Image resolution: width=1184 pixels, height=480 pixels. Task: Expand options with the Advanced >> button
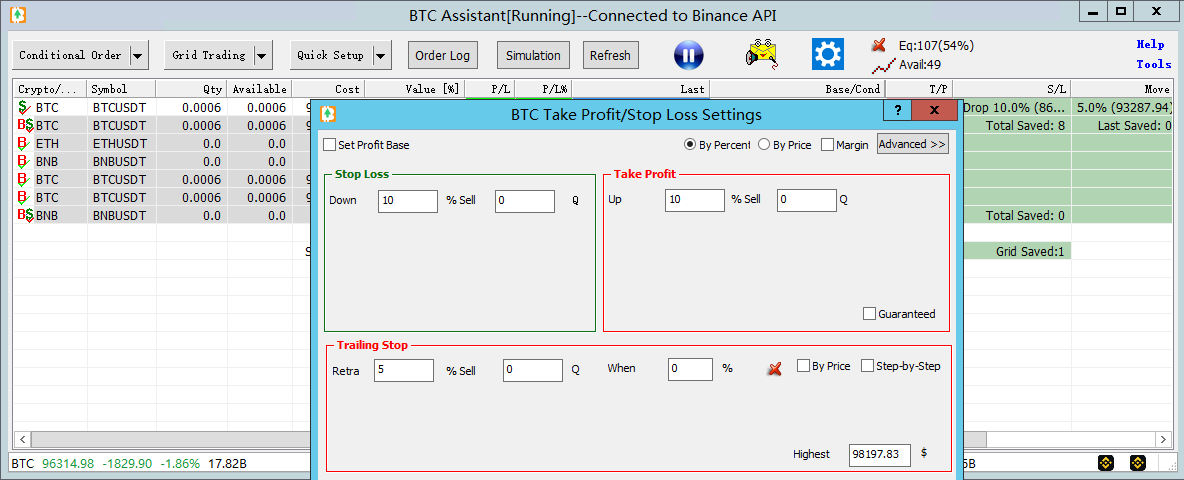pyautogui.click(x=912, y=143)
